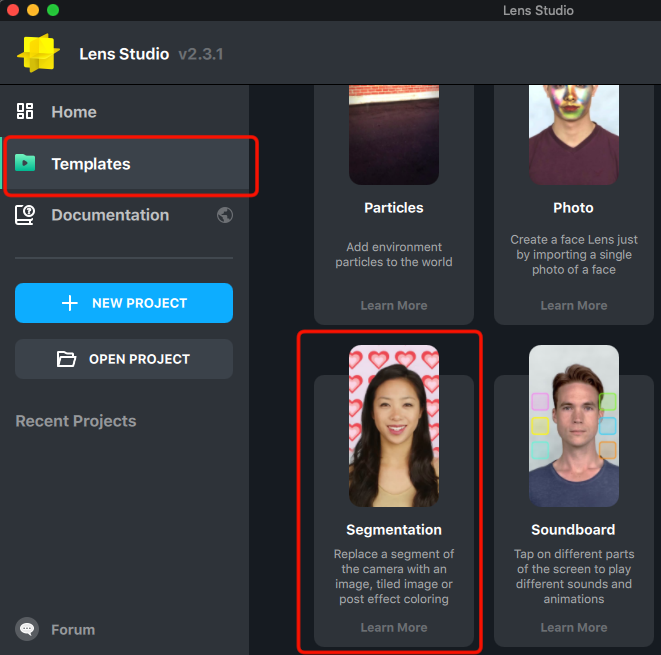Click the 'Create a face Lens' Photo description

(574, 254)
